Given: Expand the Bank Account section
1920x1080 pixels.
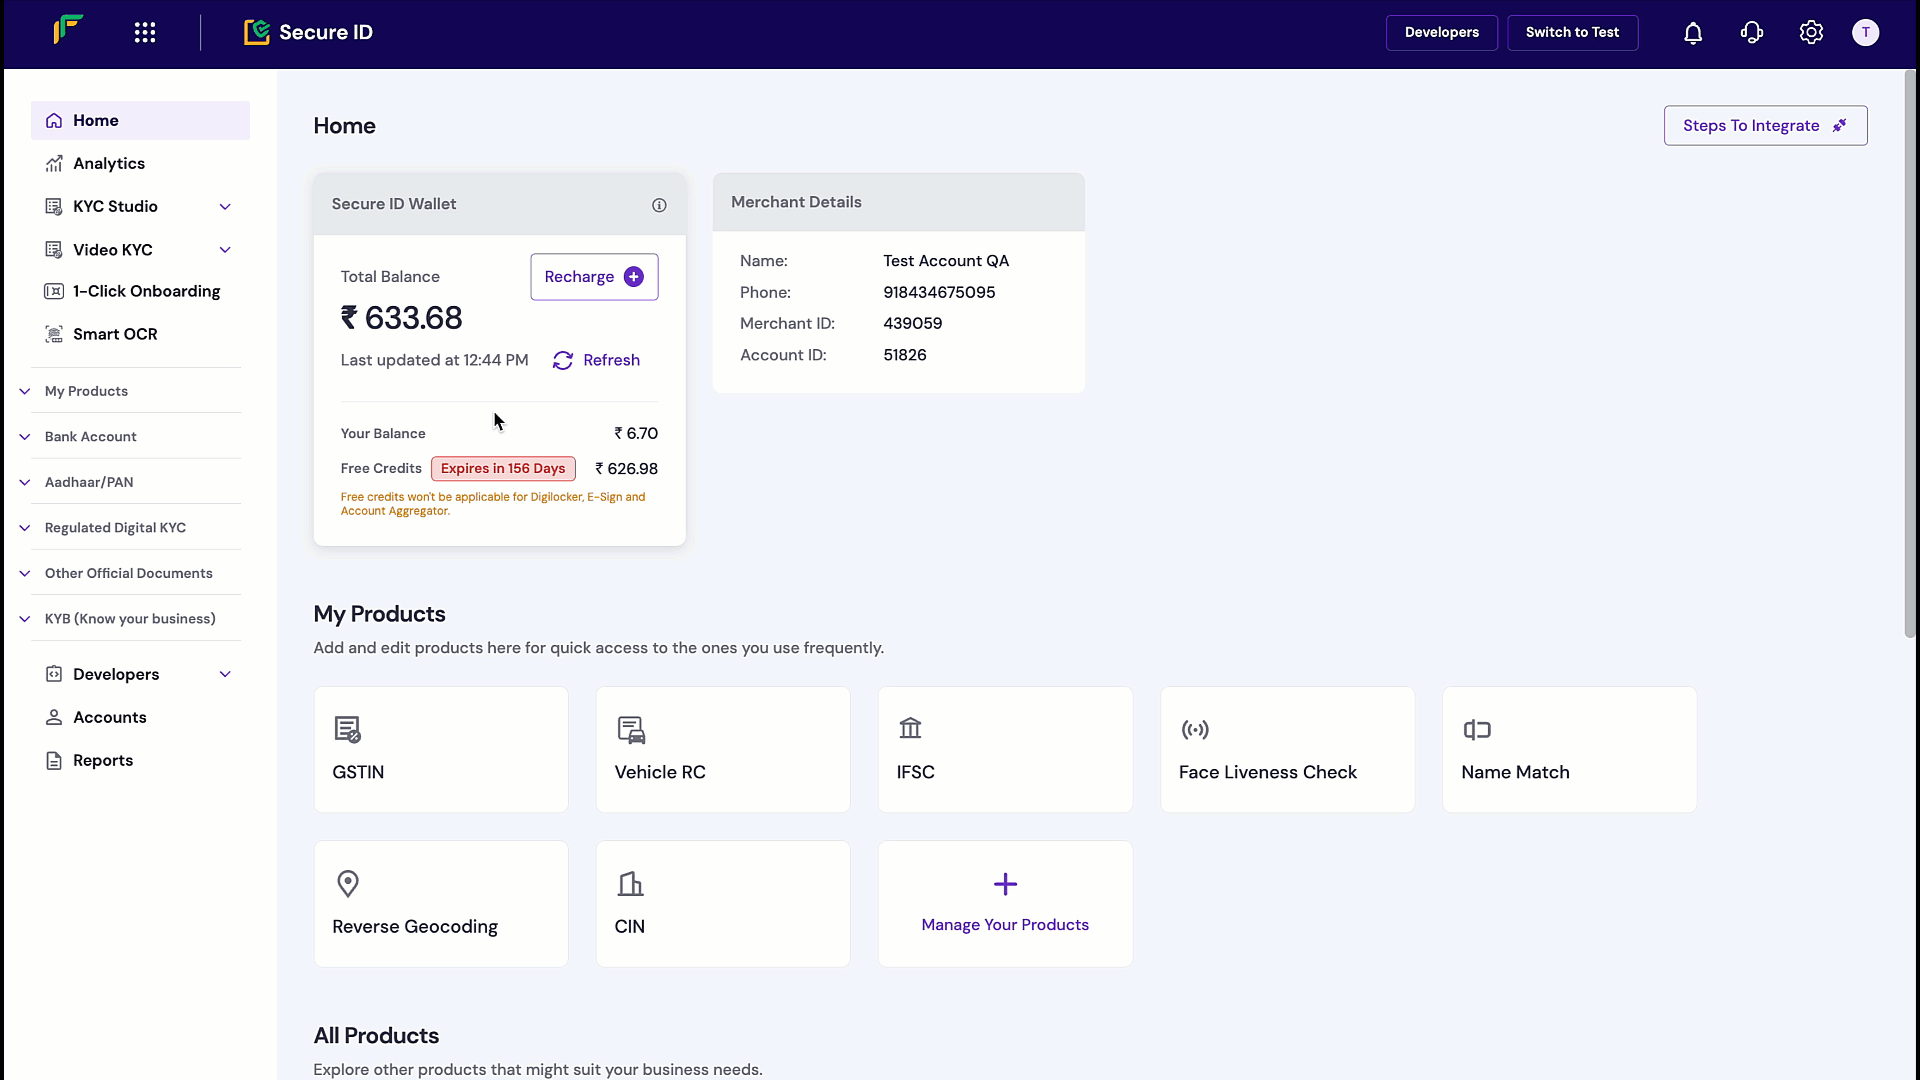Looking at the screenshot, I should point(90,437).
